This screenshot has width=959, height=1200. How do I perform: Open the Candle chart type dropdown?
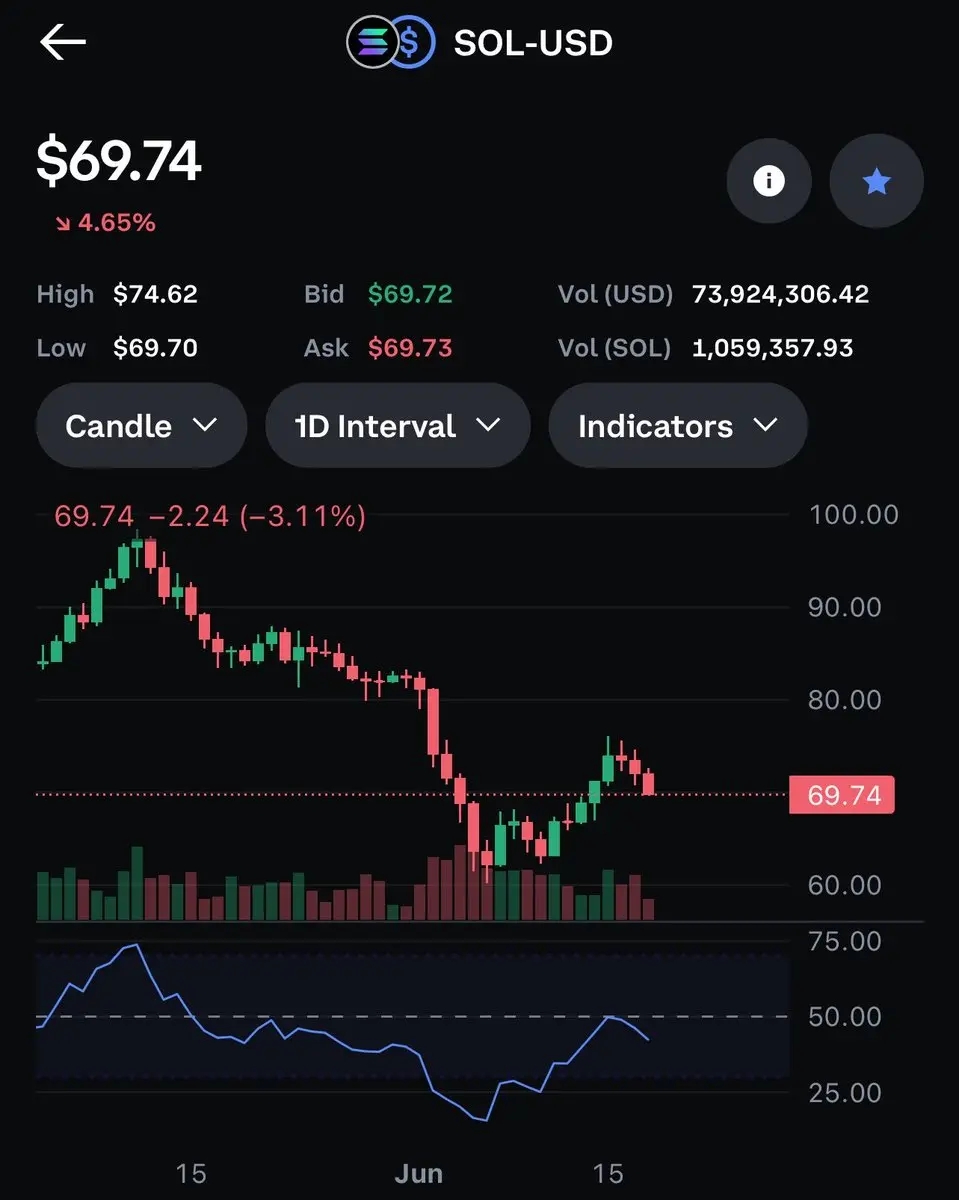(141, 426)
